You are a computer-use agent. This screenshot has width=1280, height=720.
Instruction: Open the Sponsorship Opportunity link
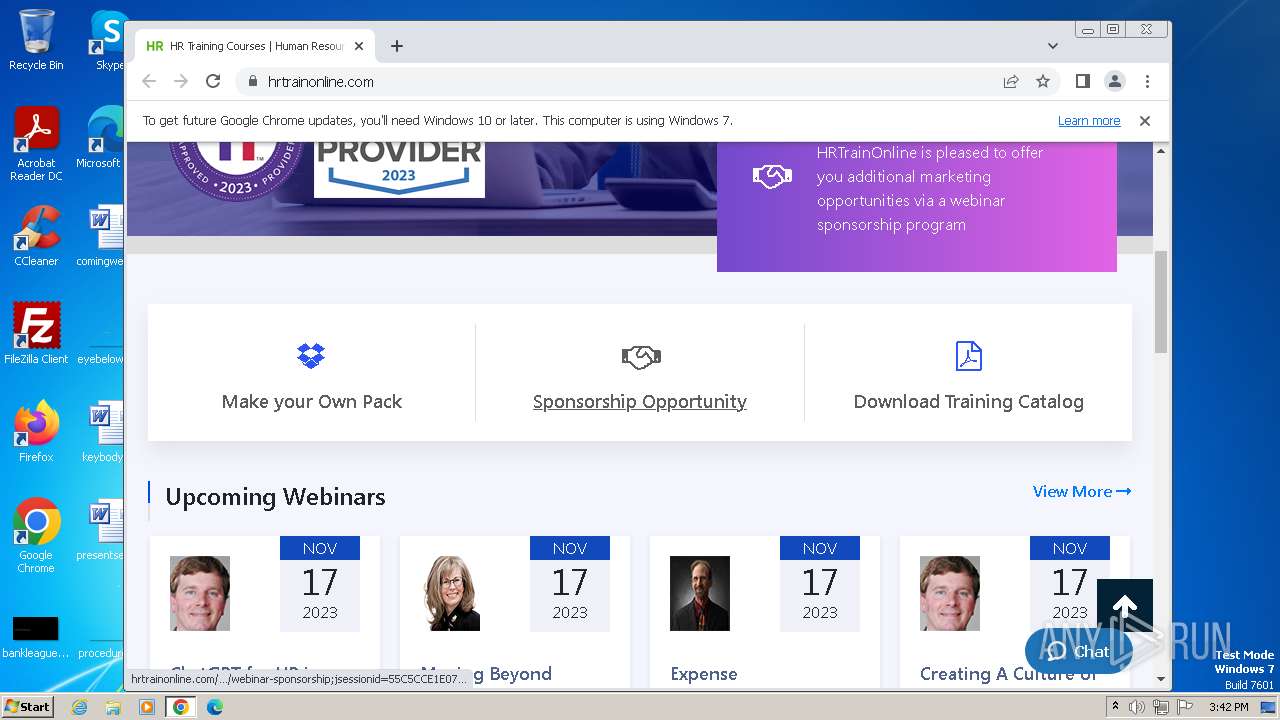(640, 402)
